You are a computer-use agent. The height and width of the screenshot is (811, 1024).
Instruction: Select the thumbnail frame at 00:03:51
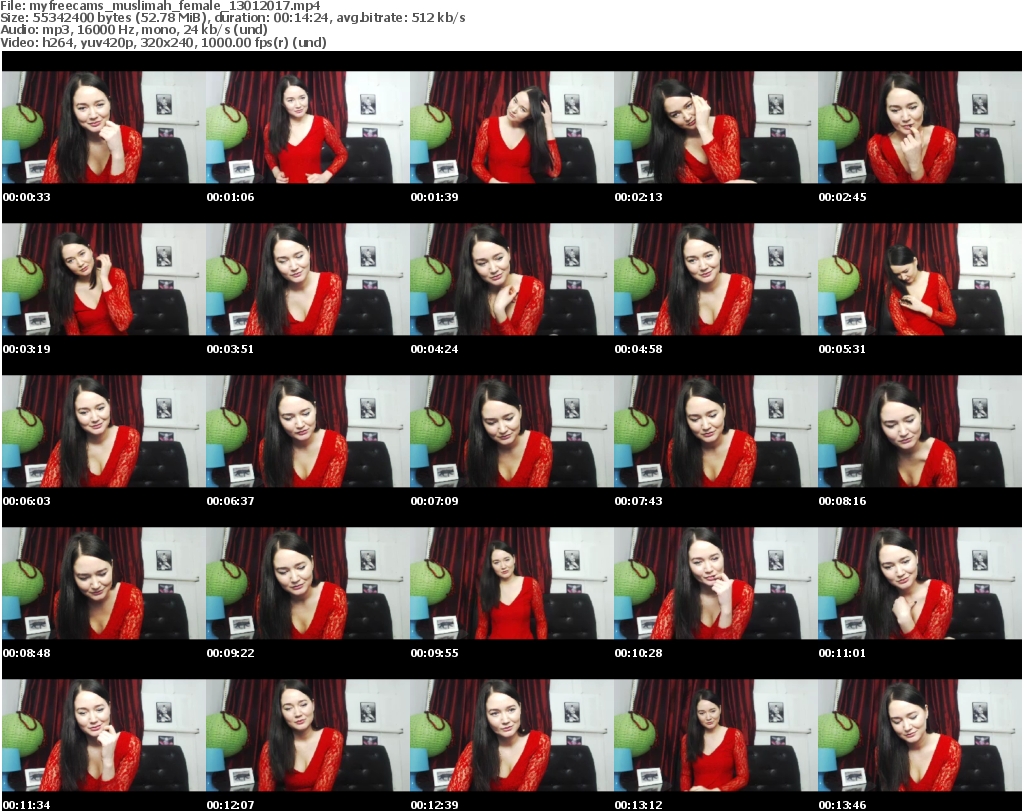[308, 279]
